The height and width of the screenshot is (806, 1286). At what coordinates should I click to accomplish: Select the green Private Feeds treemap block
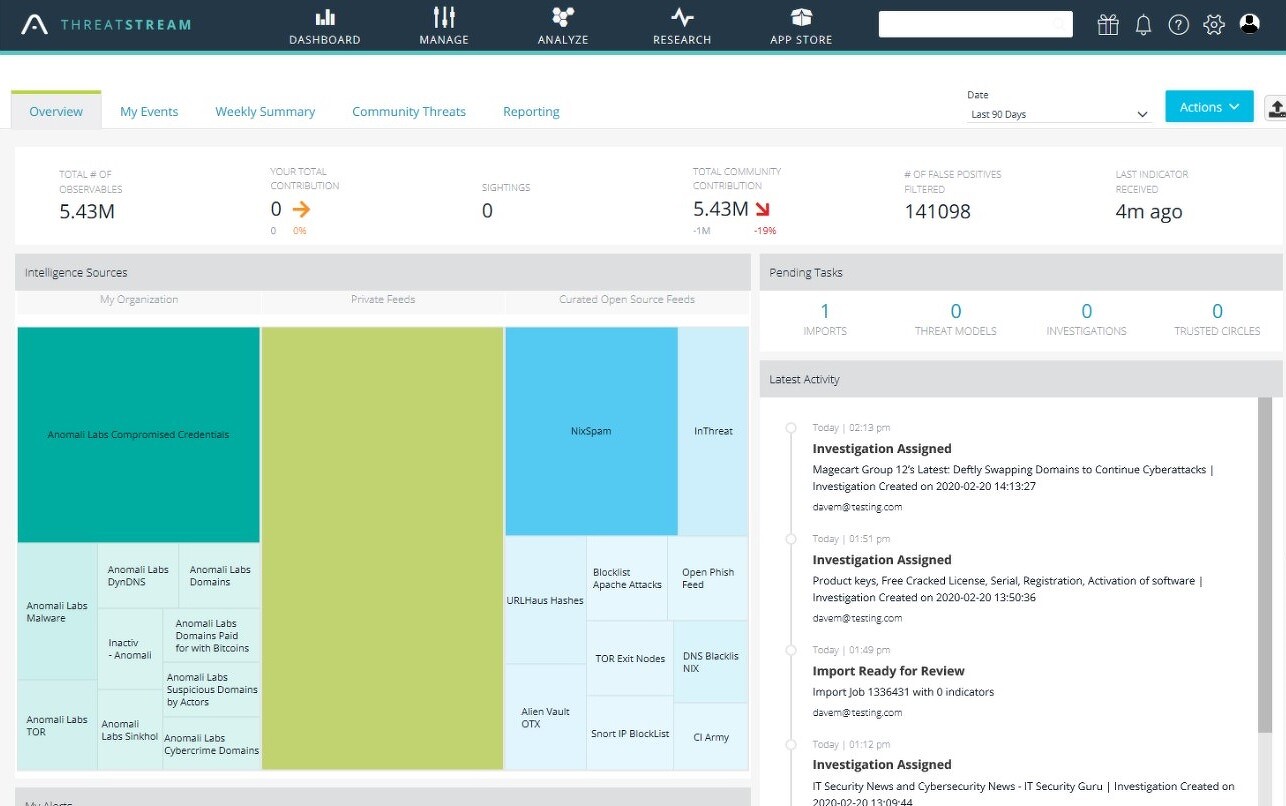(x=382, y=548)
